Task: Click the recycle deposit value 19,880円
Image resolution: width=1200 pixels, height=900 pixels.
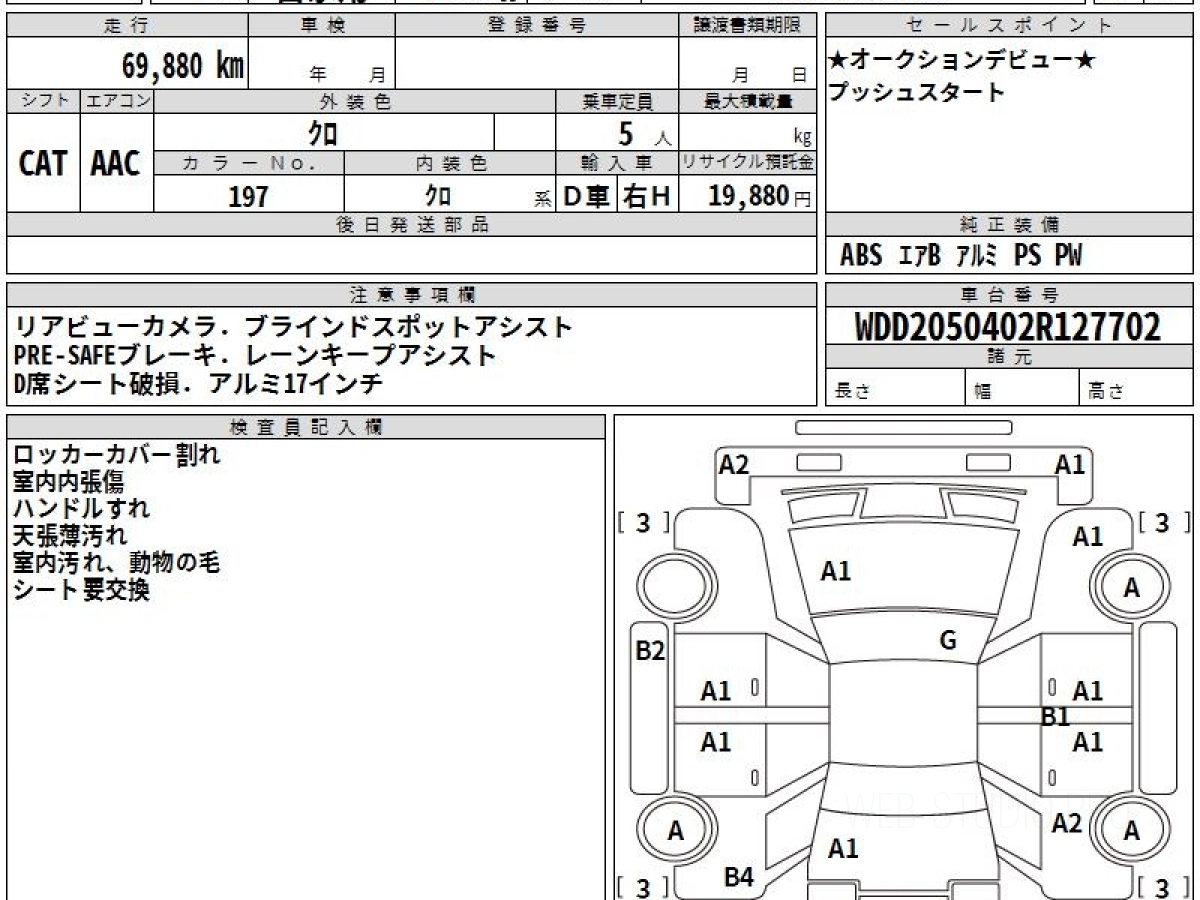Action: pos(760,196)
